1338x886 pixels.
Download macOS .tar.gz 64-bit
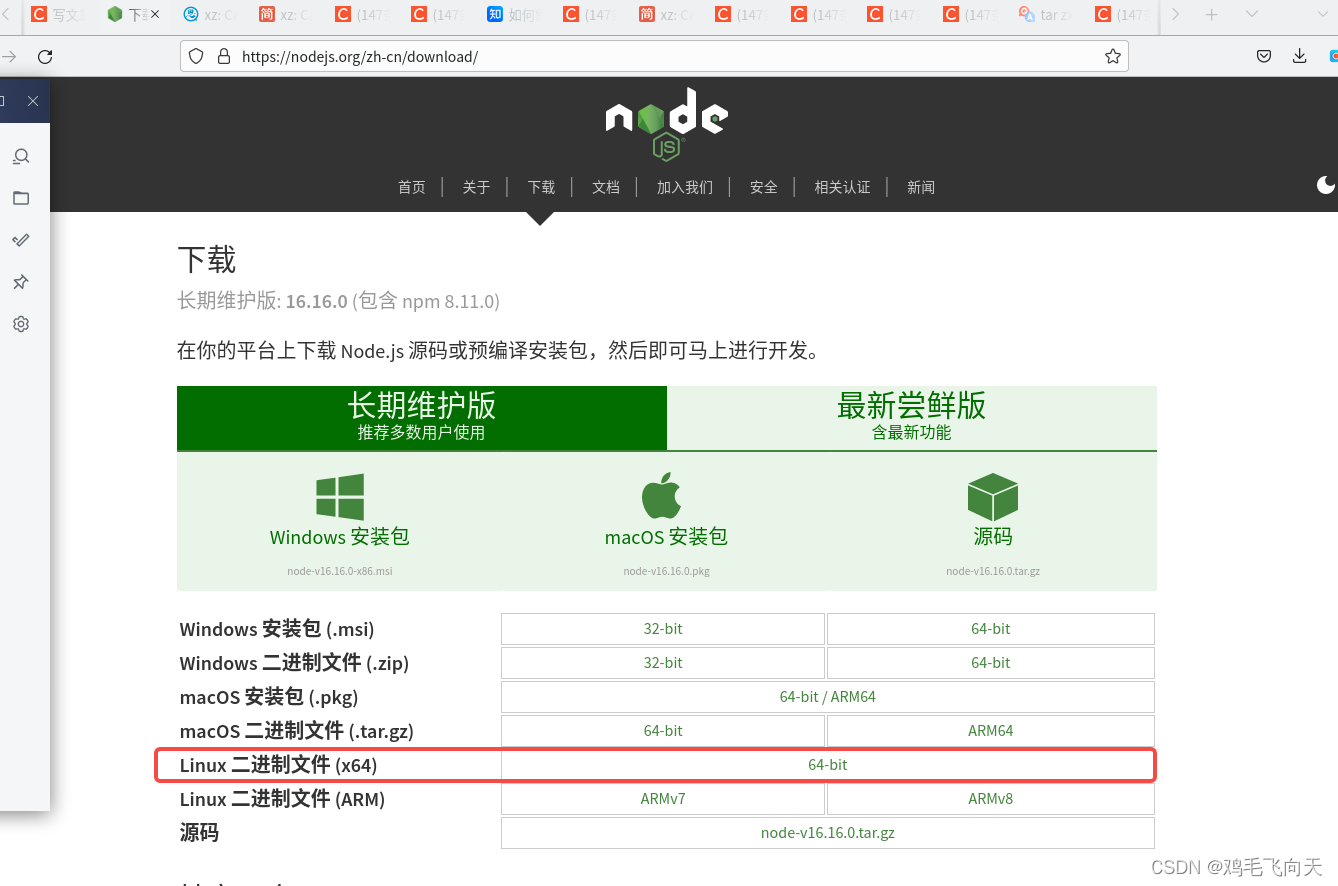click(663, 731)
